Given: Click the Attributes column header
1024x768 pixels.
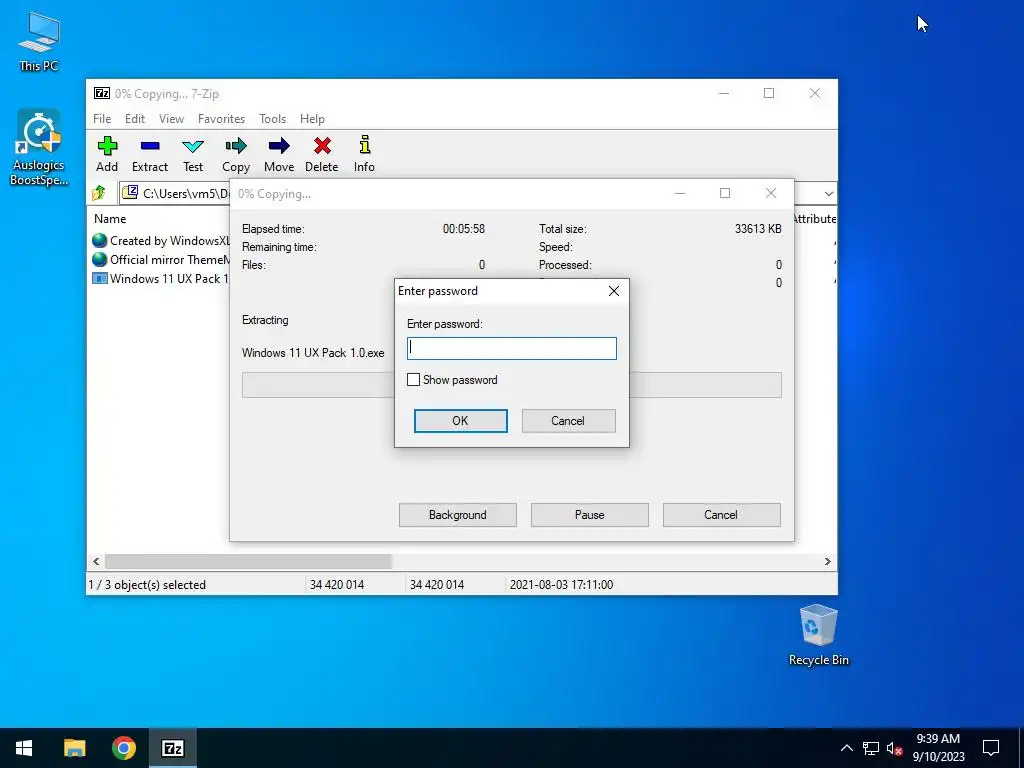Looking at the screenshot, I should coord(814,219).
